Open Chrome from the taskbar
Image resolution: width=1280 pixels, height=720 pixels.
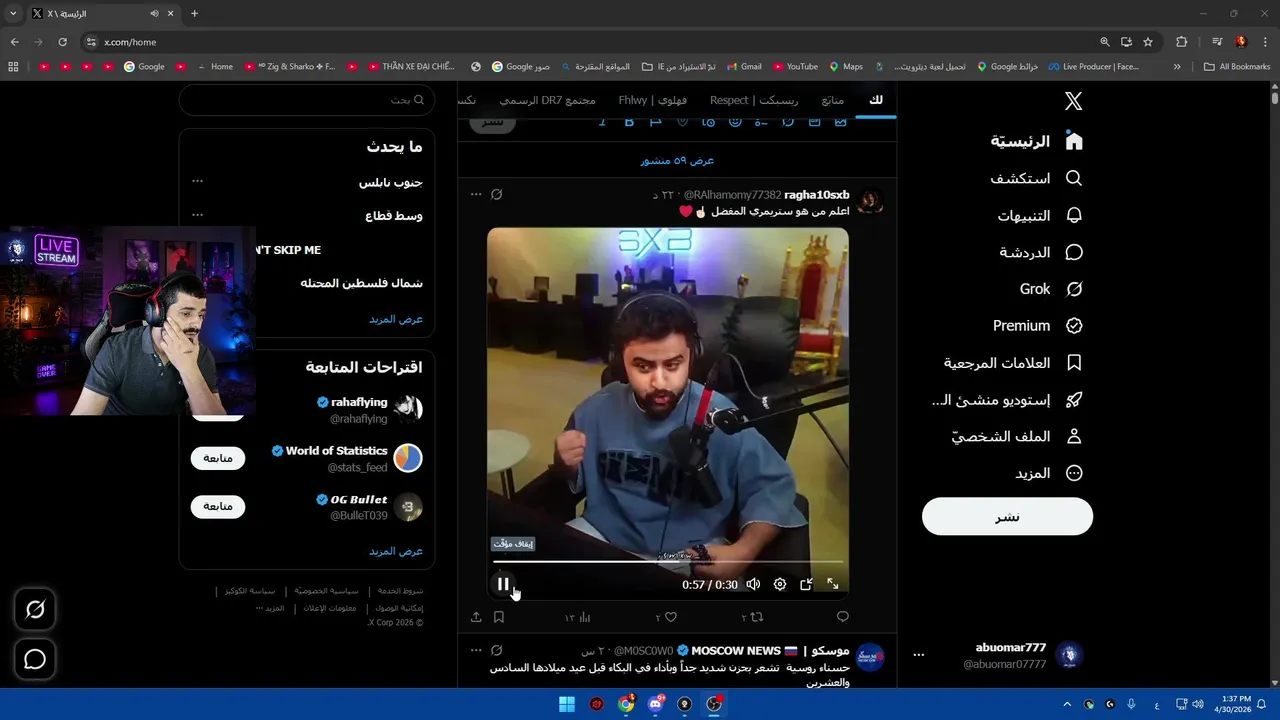coord(626,704)
